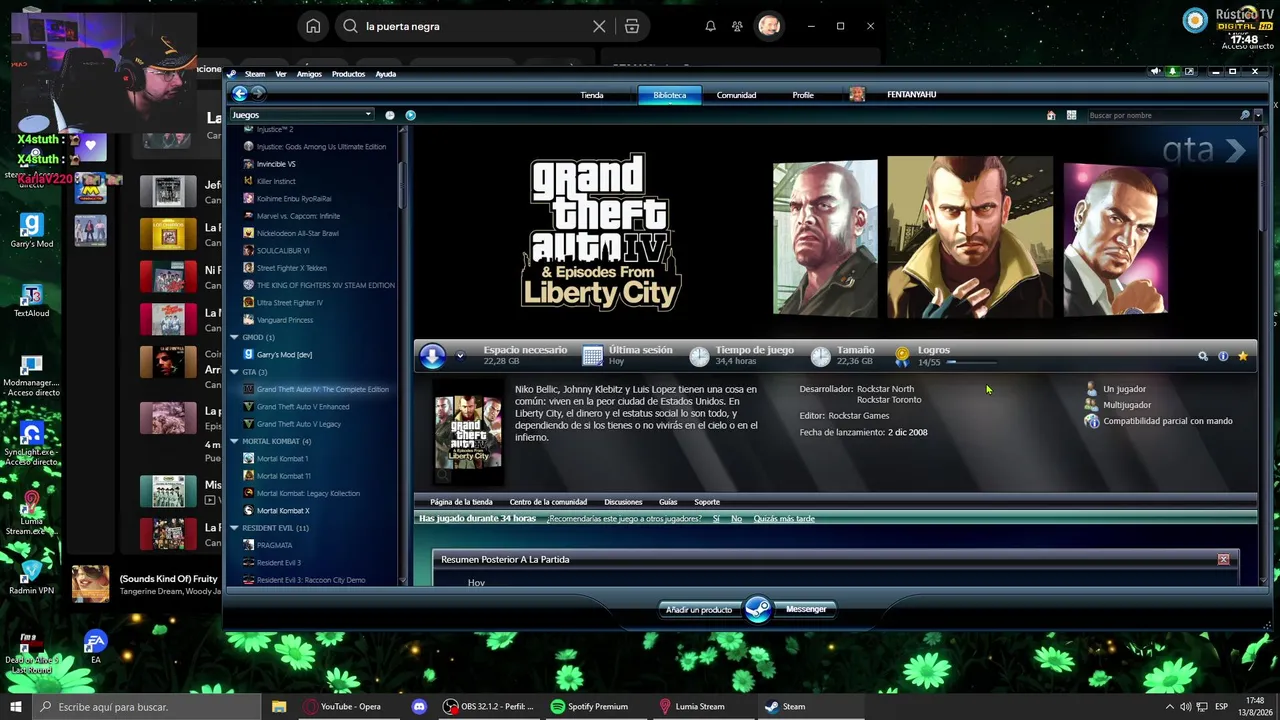The image size is (1280, 720).
Task: Answer Sí to the recommendation question
Action: click(x=716, y=519)
